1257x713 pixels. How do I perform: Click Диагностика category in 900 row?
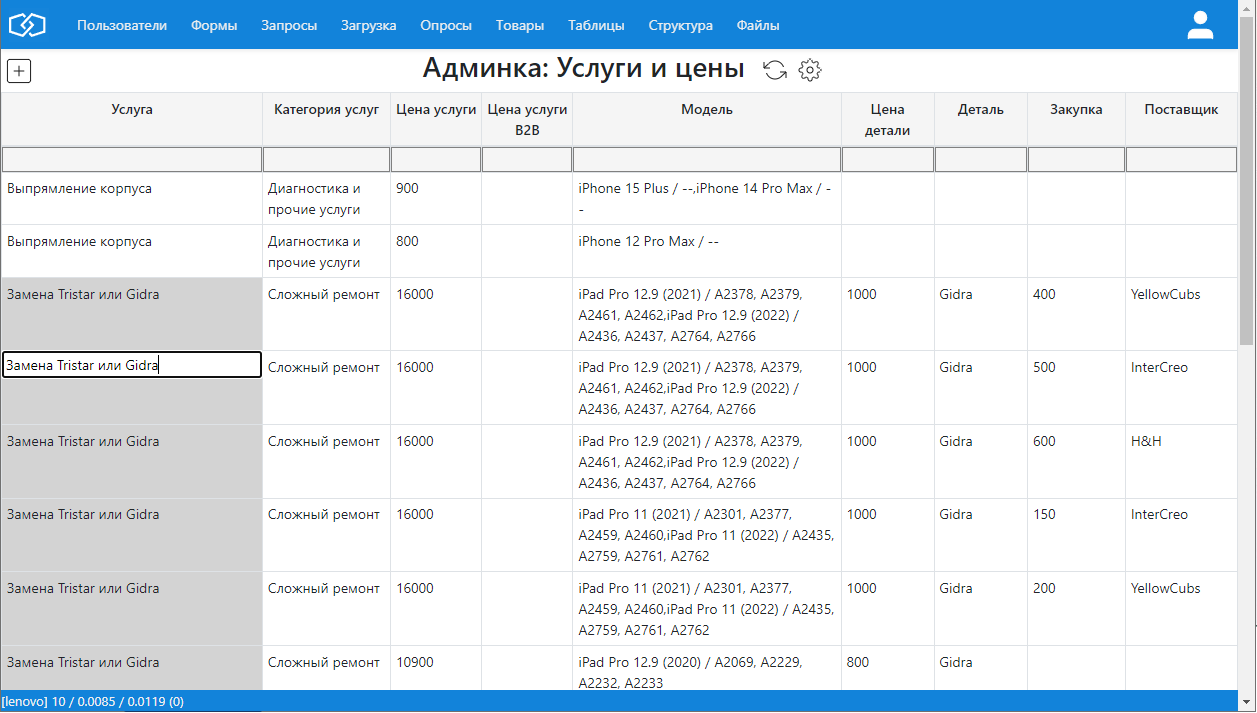(x=327, y=198)
